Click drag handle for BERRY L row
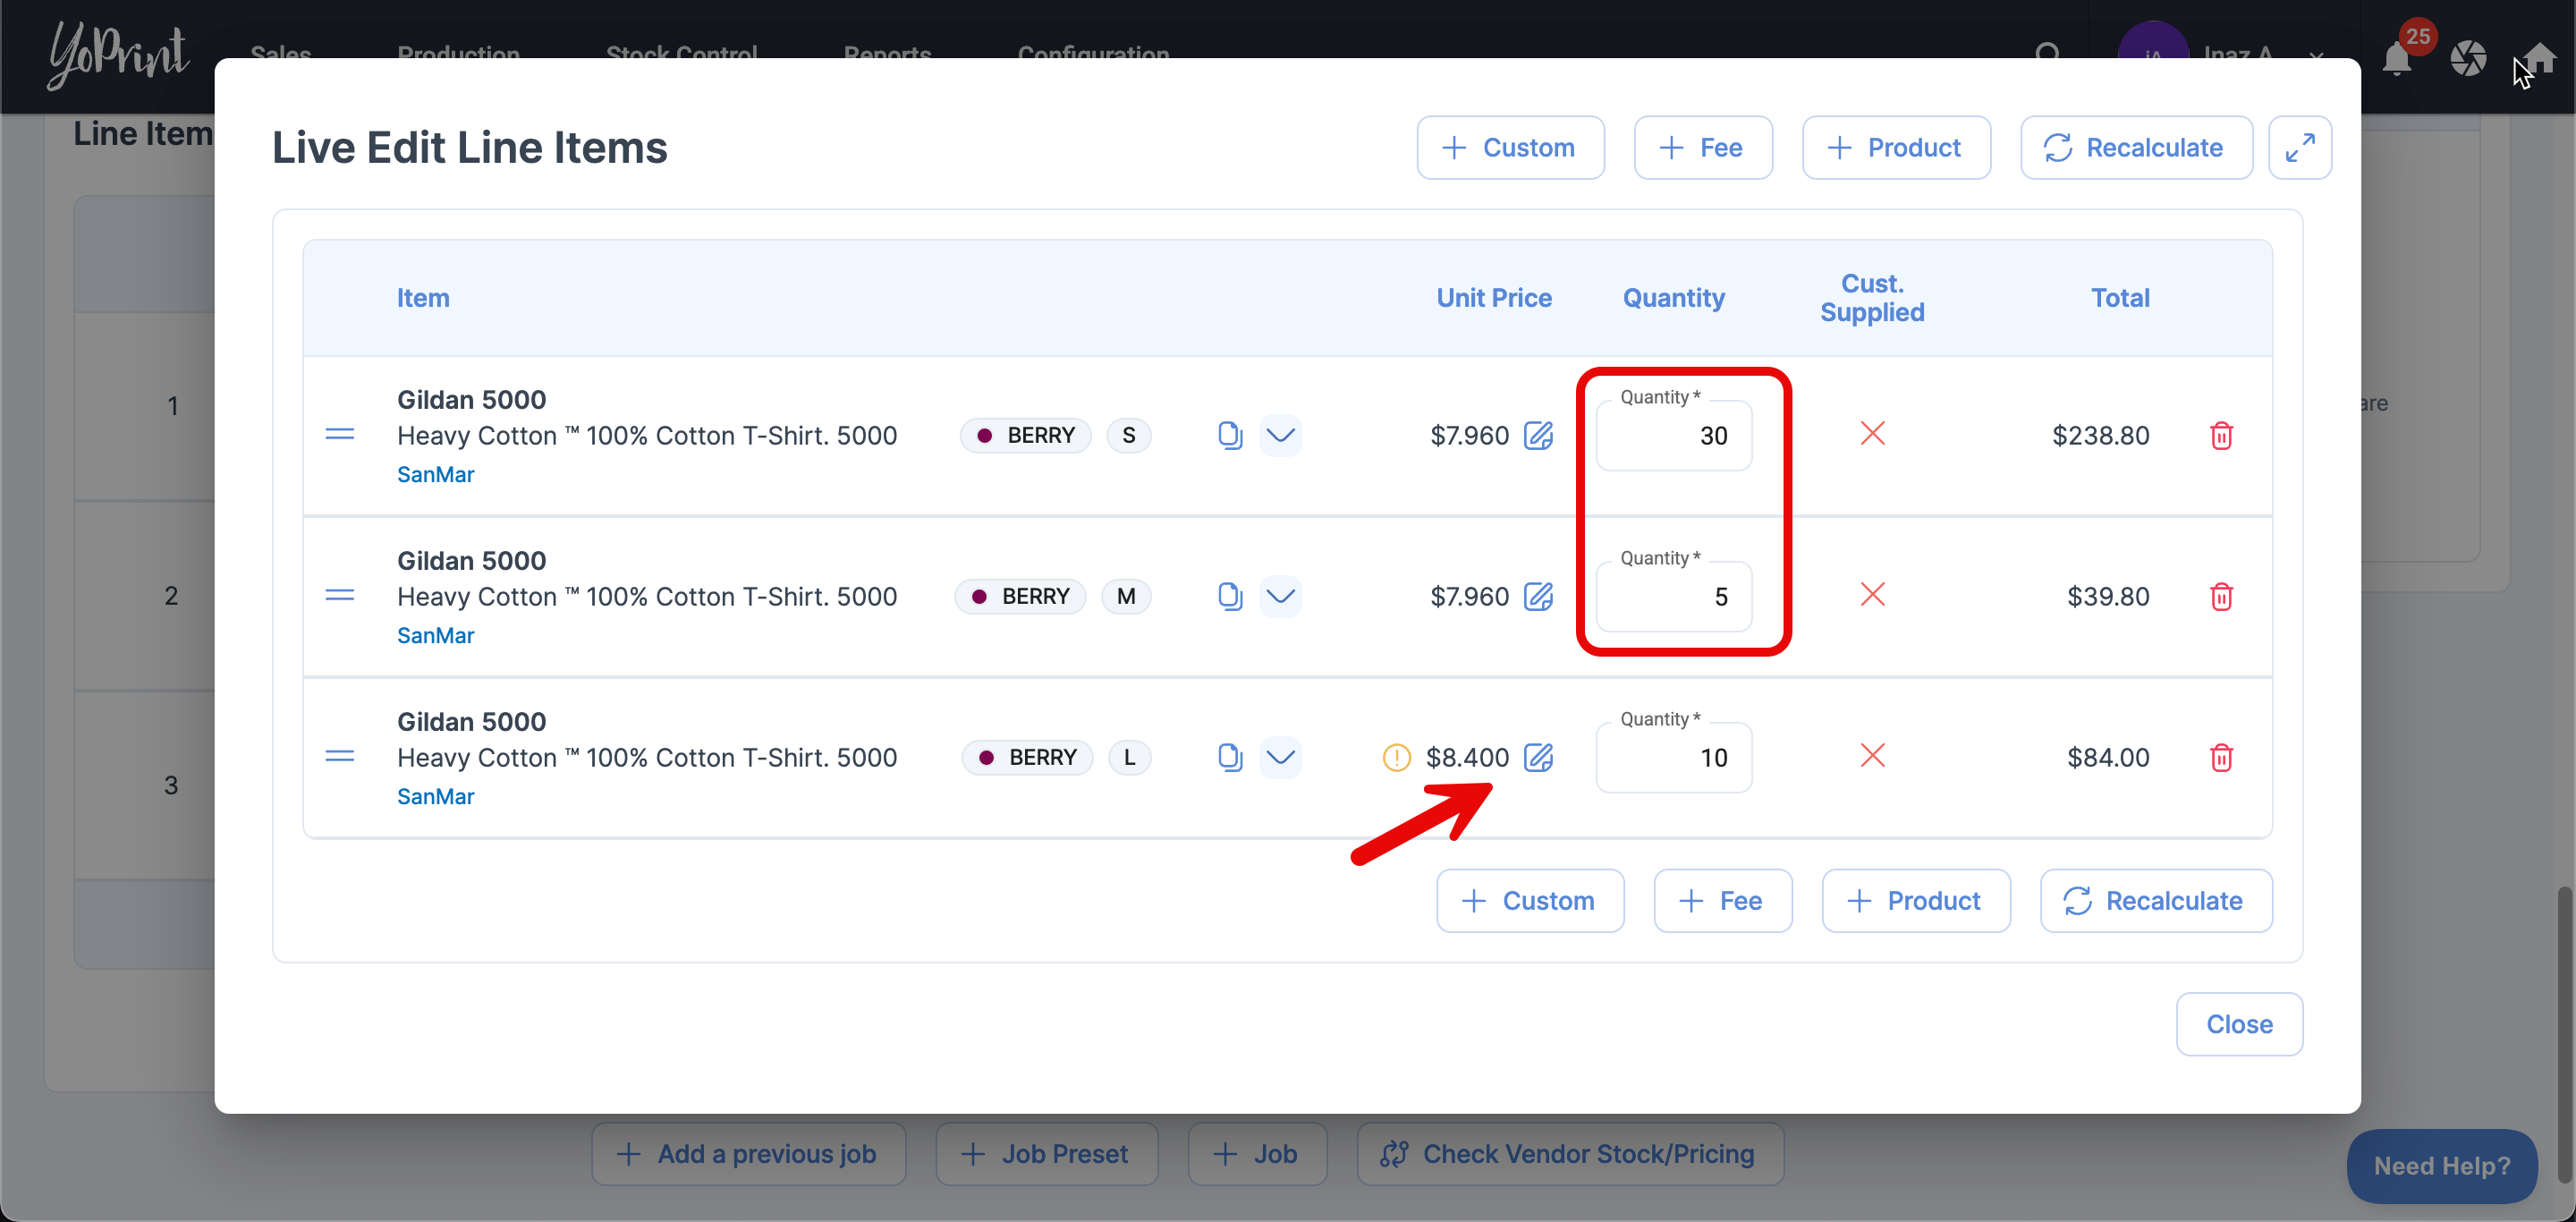This screenshot has width=2576, height=1222. point(340,757)
